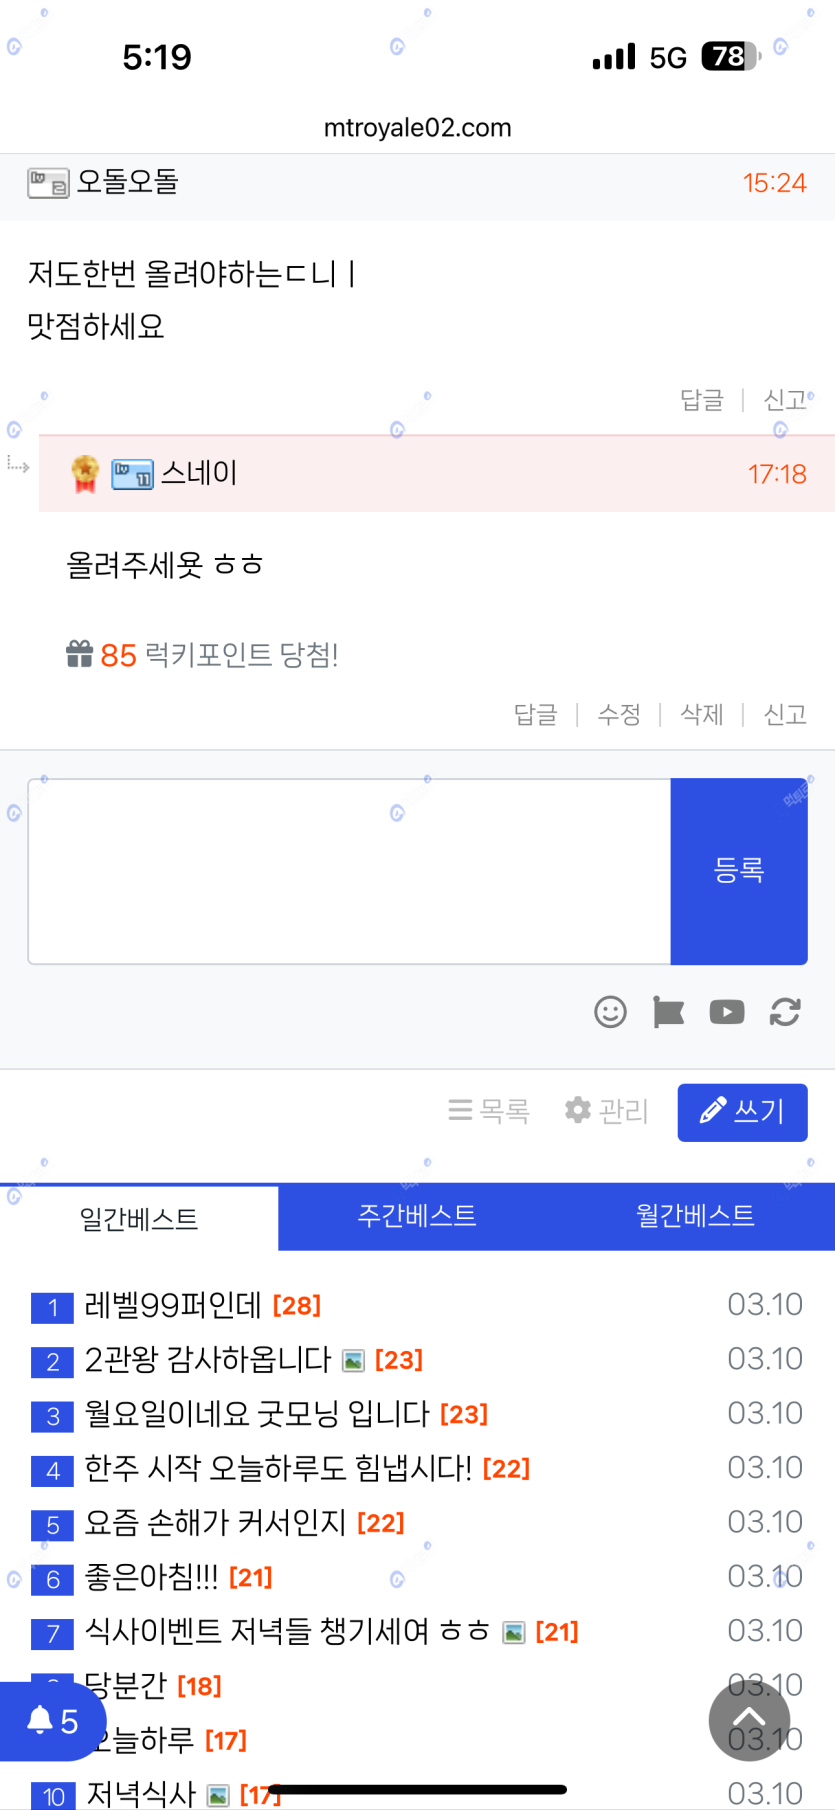Image resolution: width=835 pixels, height=1810 pixels.
Task: Open 관리 management settings
Action: pos(607,1111)
